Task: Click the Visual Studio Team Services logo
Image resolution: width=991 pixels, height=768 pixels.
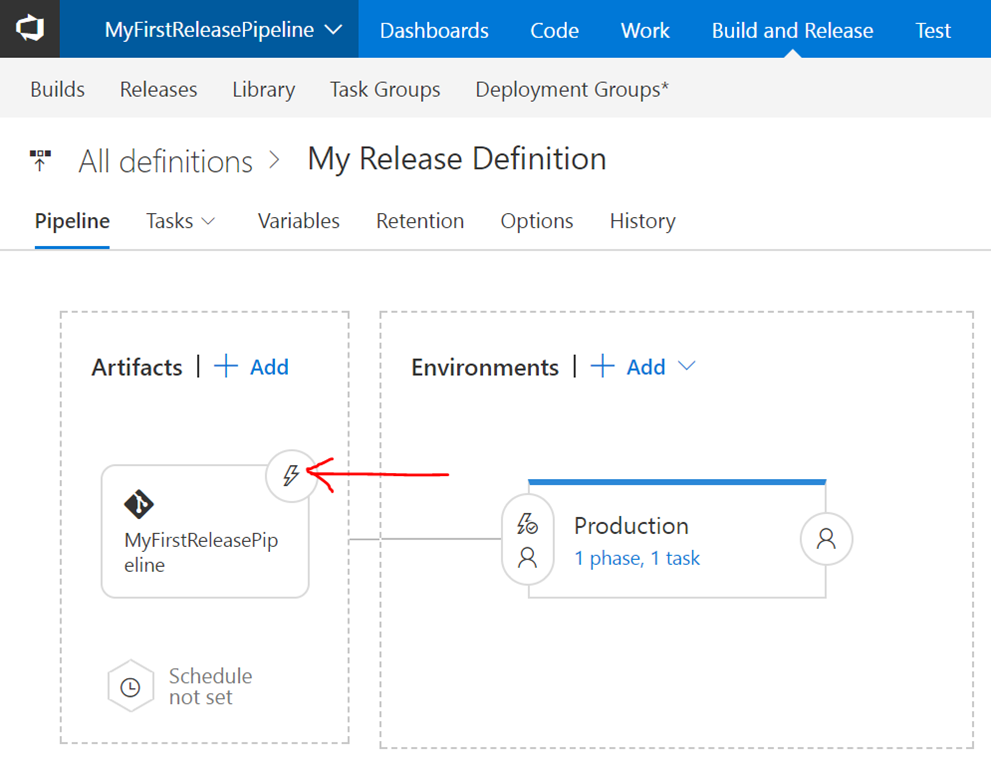Action: (30, 29)
